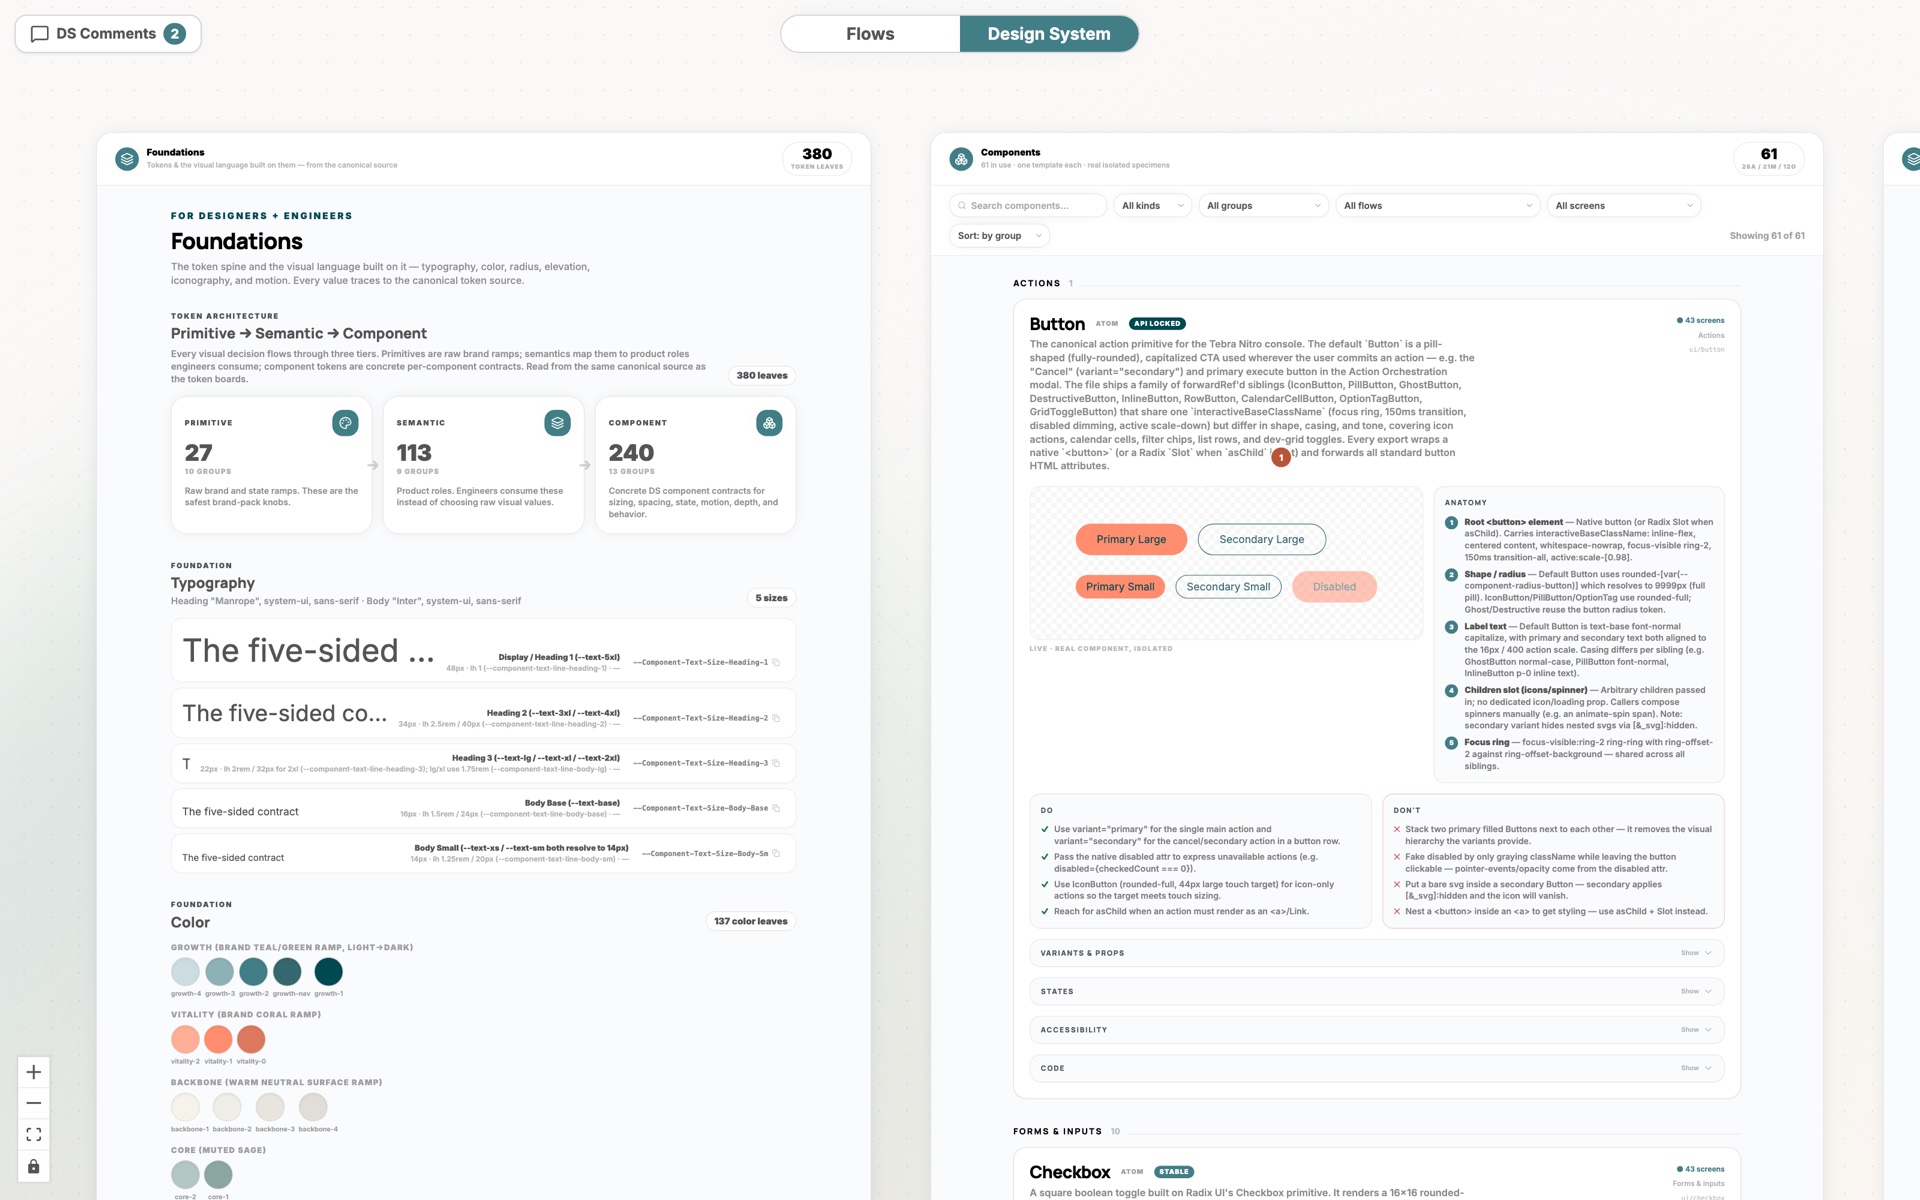Zoom out with the minus canvas control

33,1103
